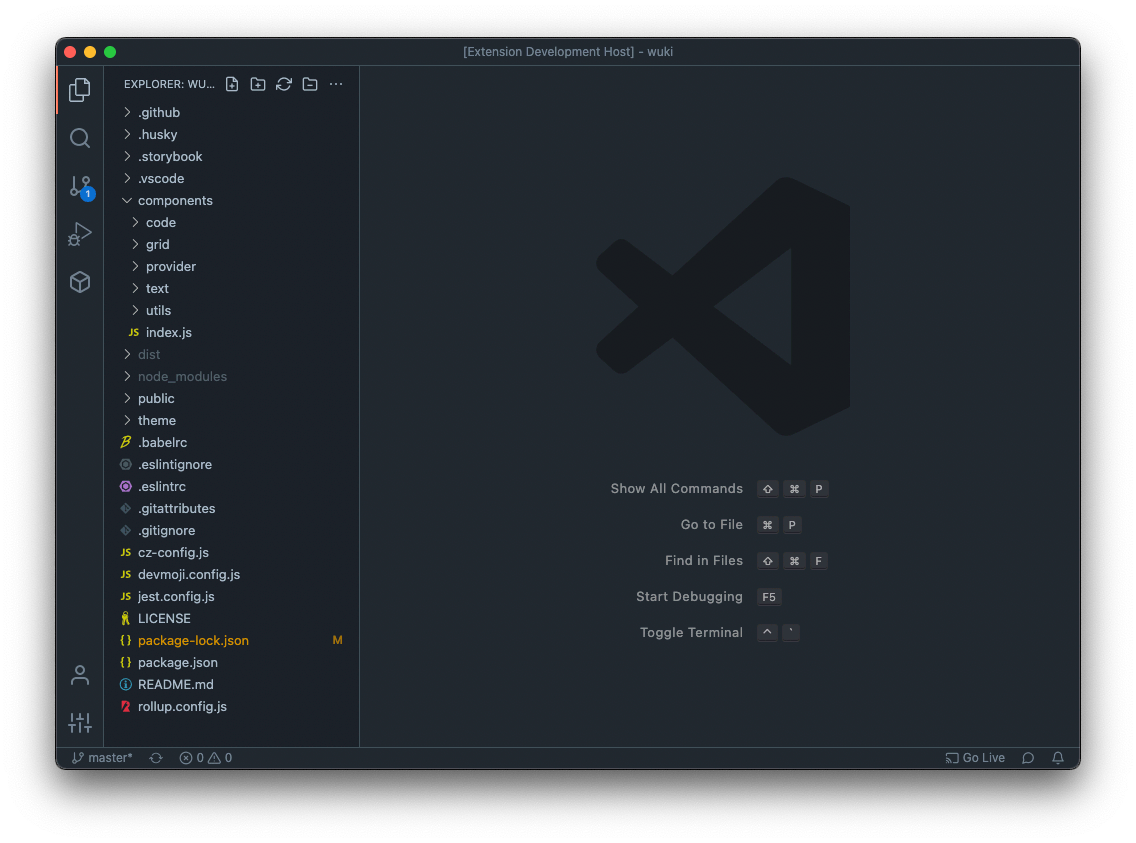Viewport: 1136px width, 843px height.
Task: Open the feedback icon in status bar
Action: pos(1028,758)
